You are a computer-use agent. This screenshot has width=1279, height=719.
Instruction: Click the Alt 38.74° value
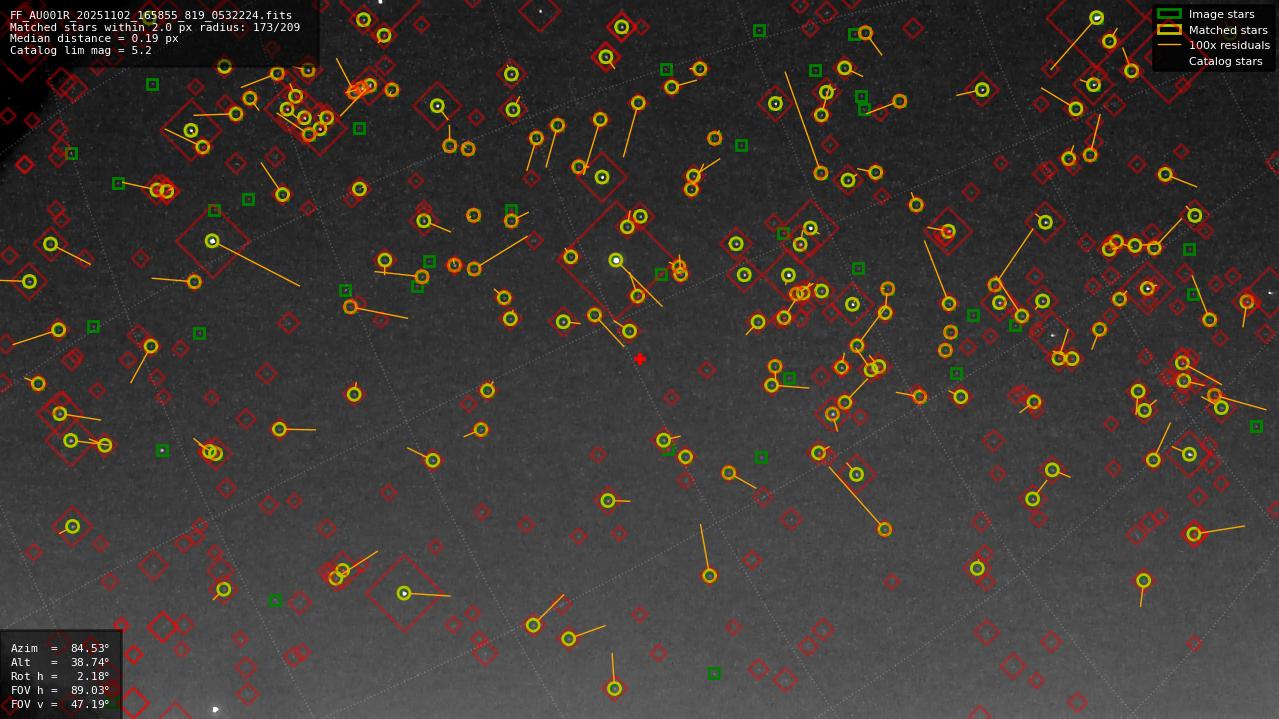(x=90, y=662)
